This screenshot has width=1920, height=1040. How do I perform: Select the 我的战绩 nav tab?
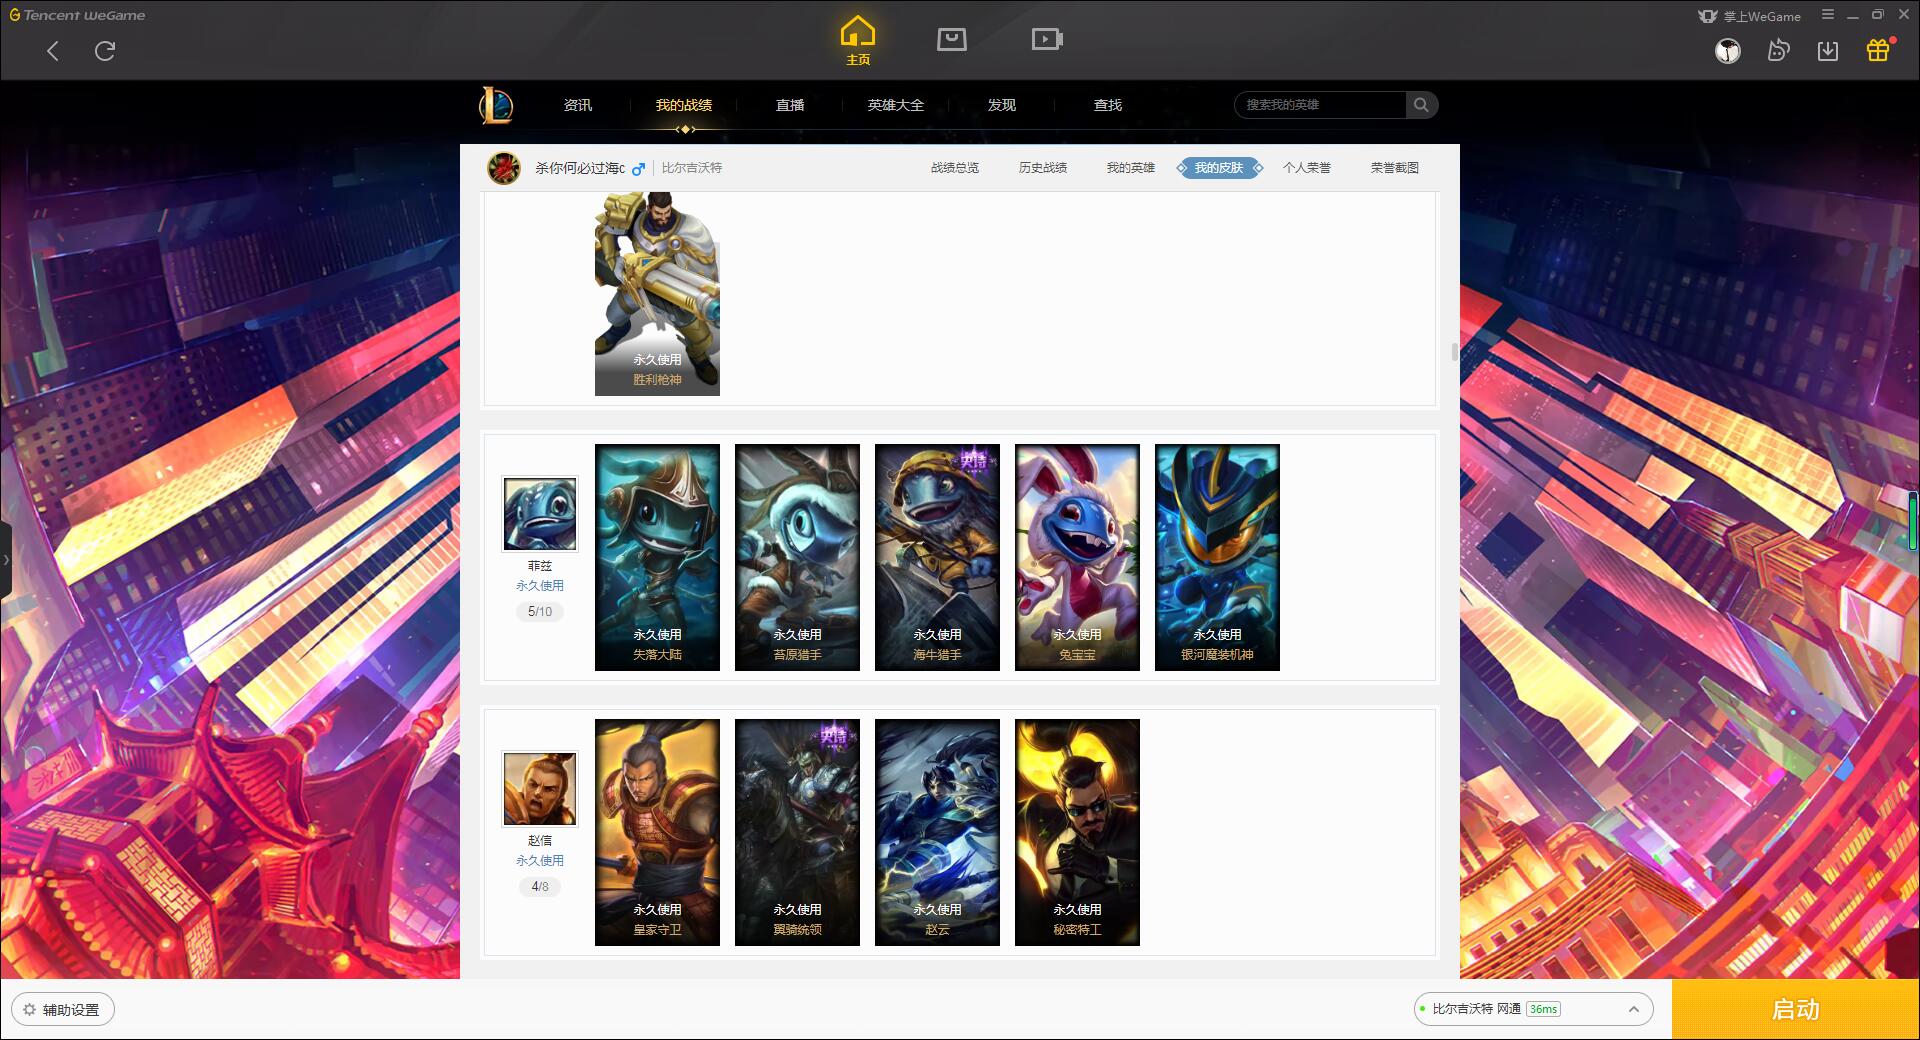(684, 105)
